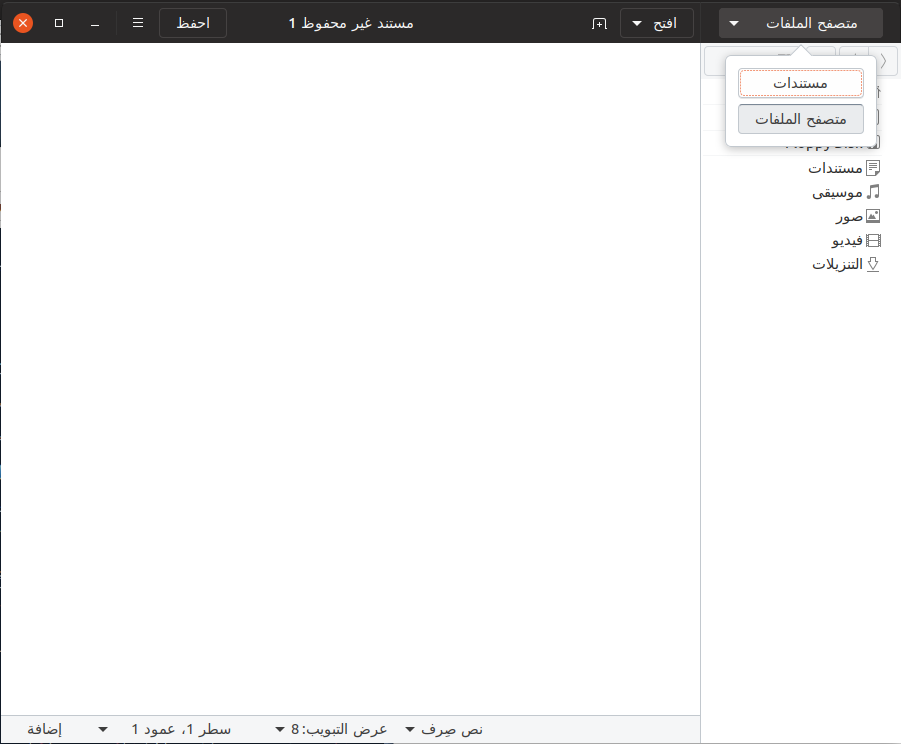Minimize the text editor window
This screenshot has height=744, width=901.
pos(95,23)
